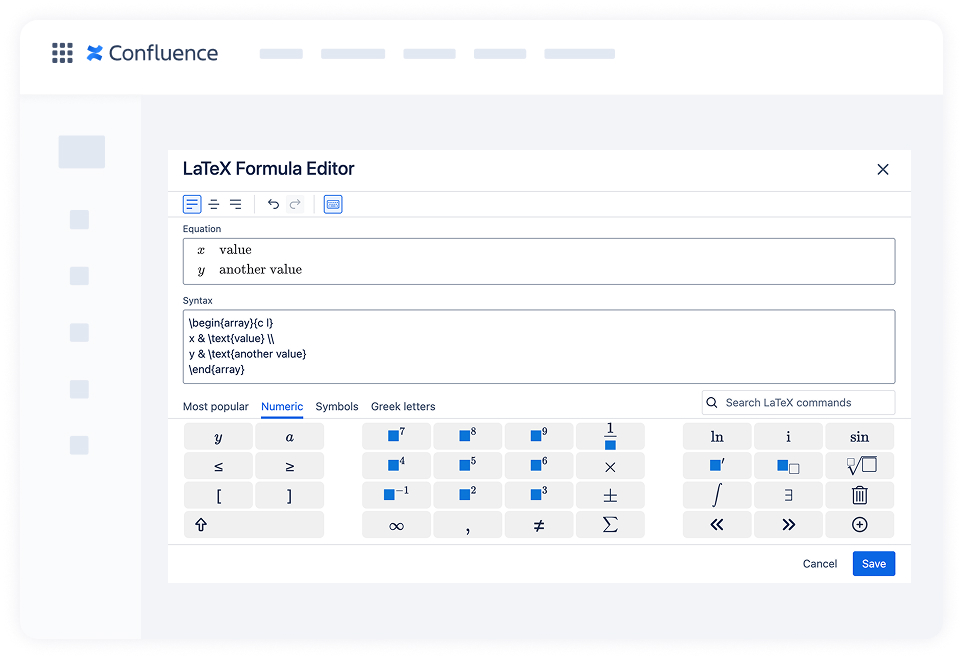This screenshot has width=963, height=659.
Task: Cancel the formula editor
Action: click(819, 564)
